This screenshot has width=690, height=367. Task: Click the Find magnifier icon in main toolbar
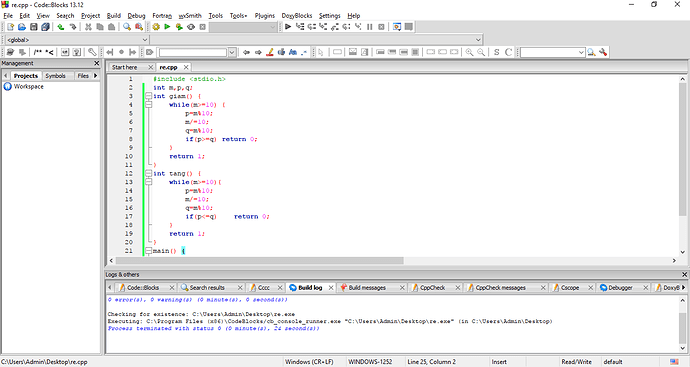point(127,27)
